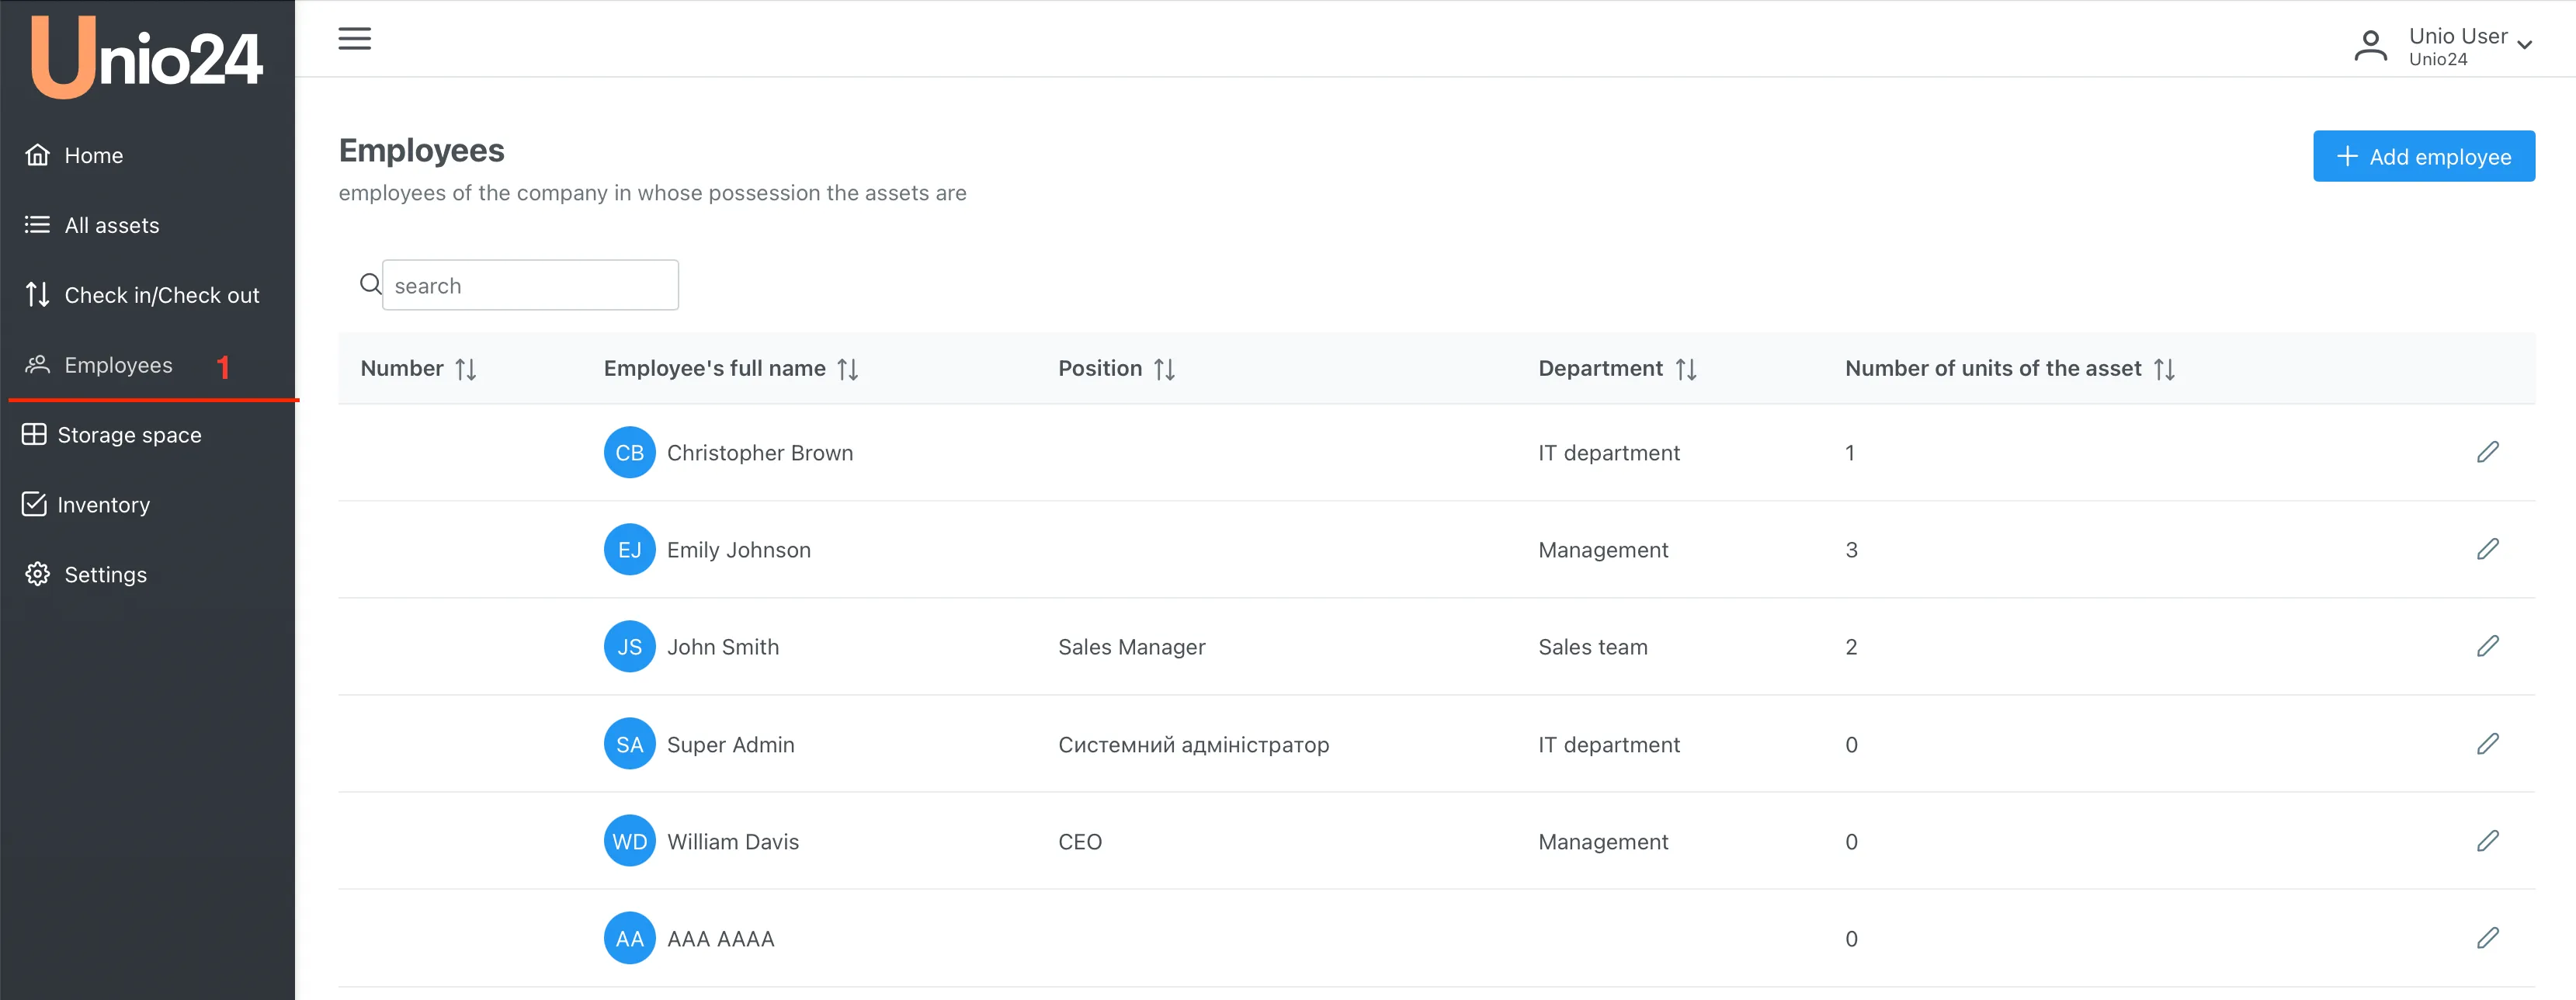Sort by Department column arrows
This screenshot has width=2576, height=1000.
(1686, 369)
